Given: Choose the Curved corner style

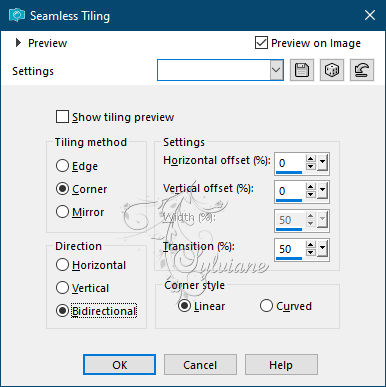Looking at the screenshot, I should click(x=266, y=306).
